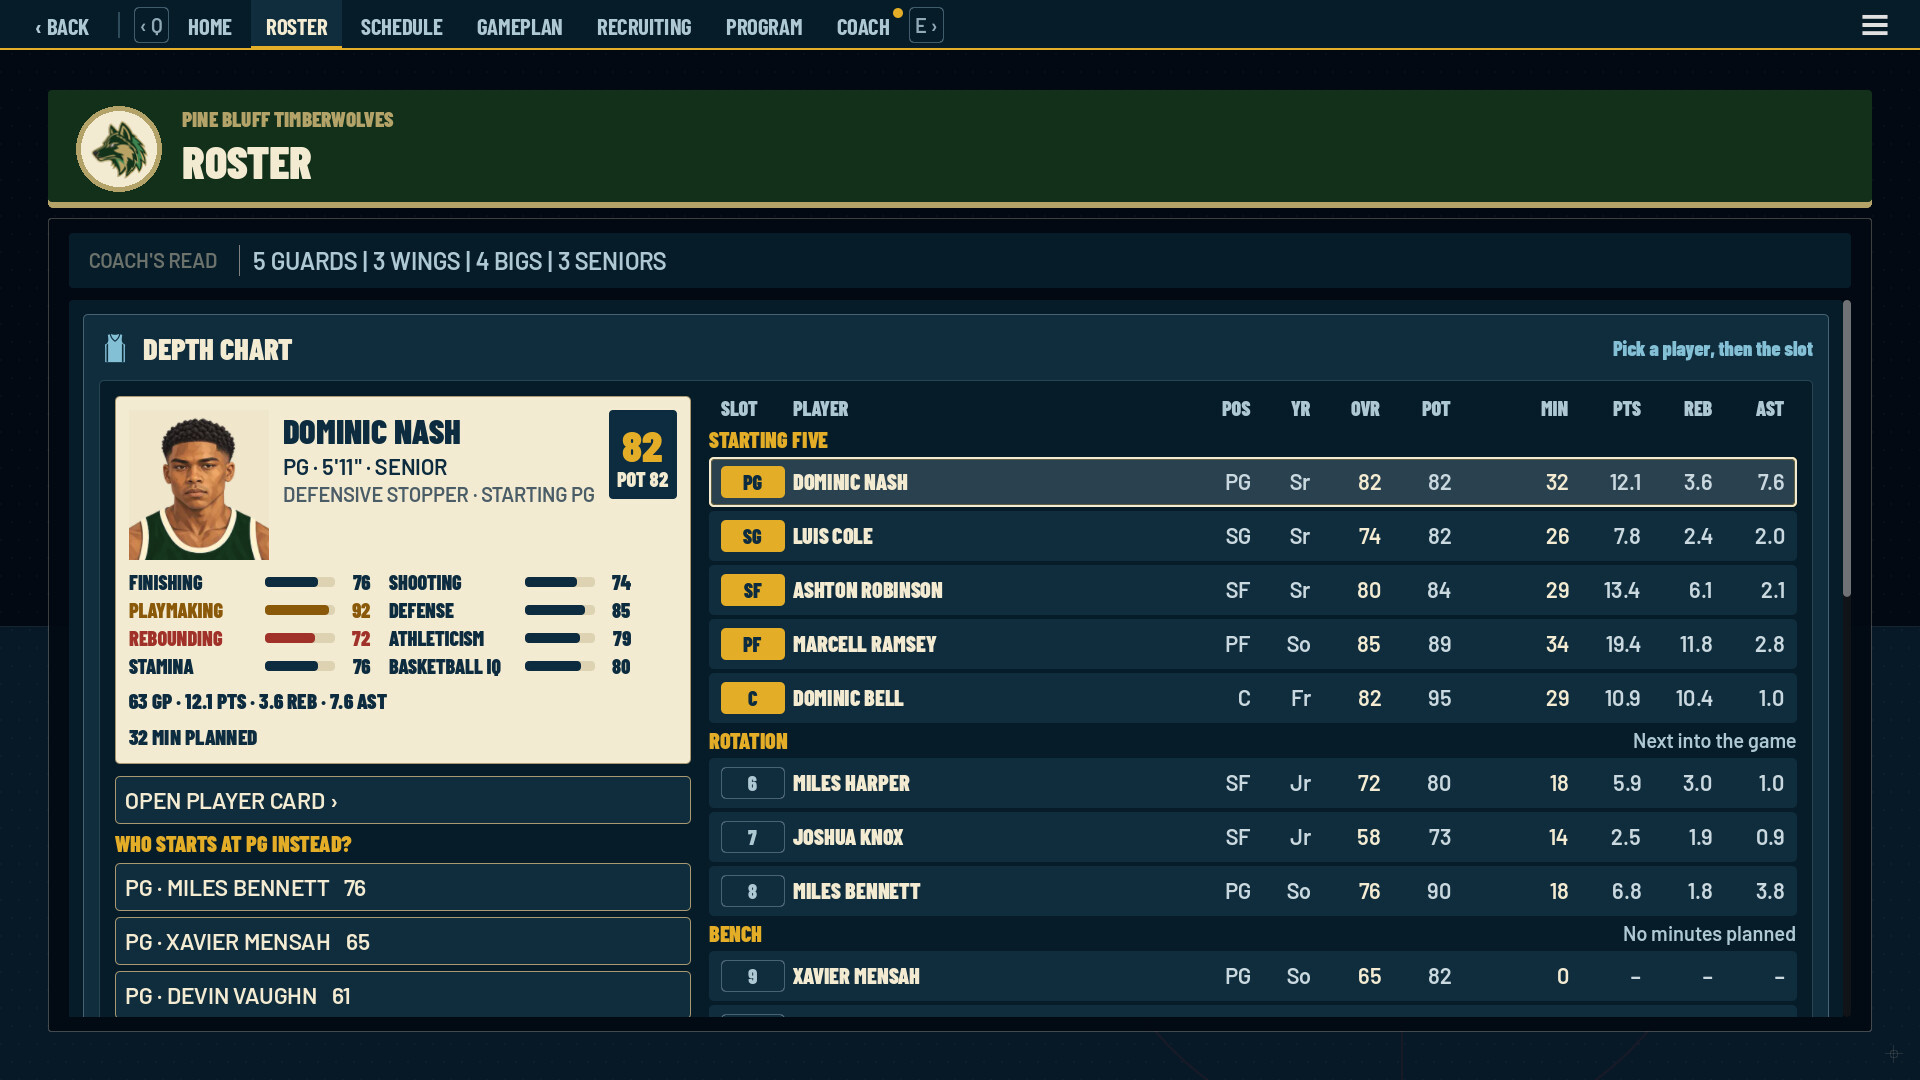Open the Recruiting tab

pos(644,27)
